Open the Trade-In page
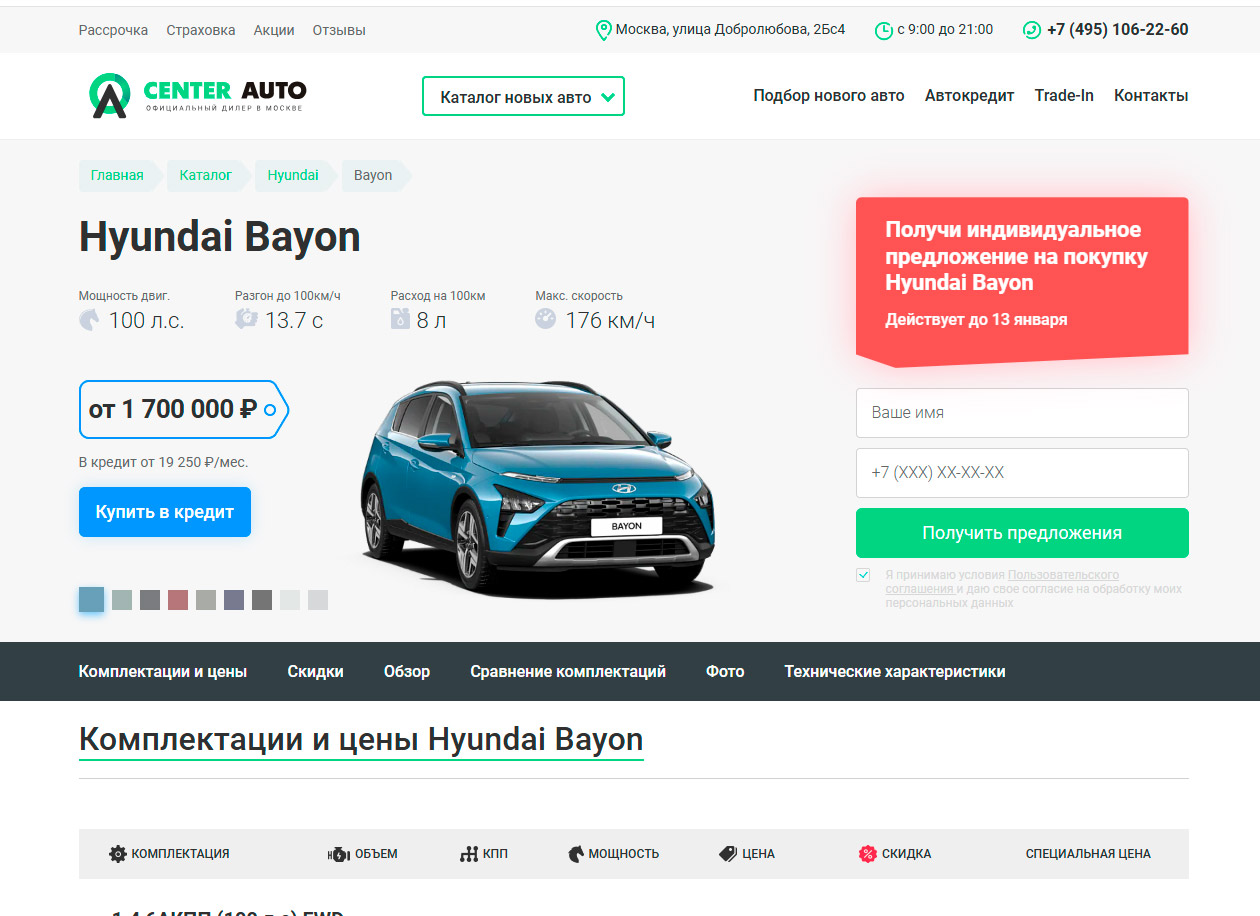The height and width of the screenshot is (916, 1260). [1064, 96]
